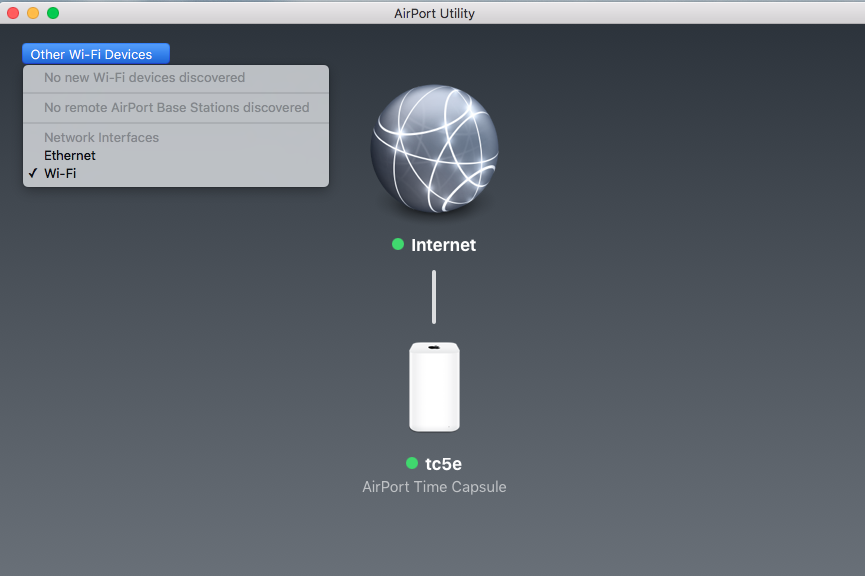Click the AirPort Time Capsule label
865x576 pixels.
pos(434,487)
